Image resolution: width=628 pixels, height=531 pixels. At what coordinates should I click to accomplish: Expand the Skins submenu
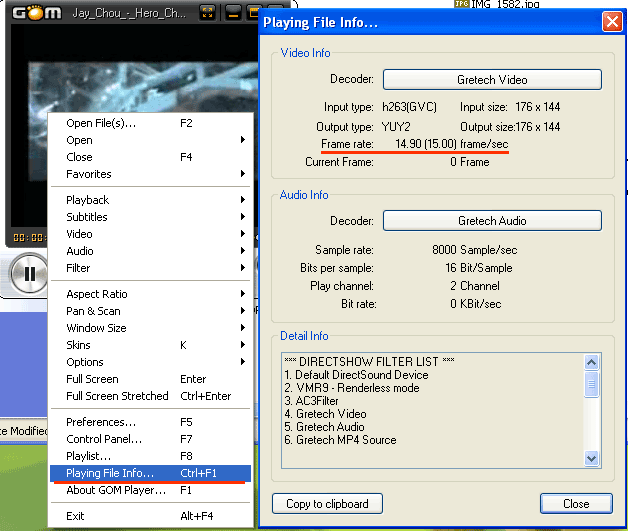pos(150,345)
